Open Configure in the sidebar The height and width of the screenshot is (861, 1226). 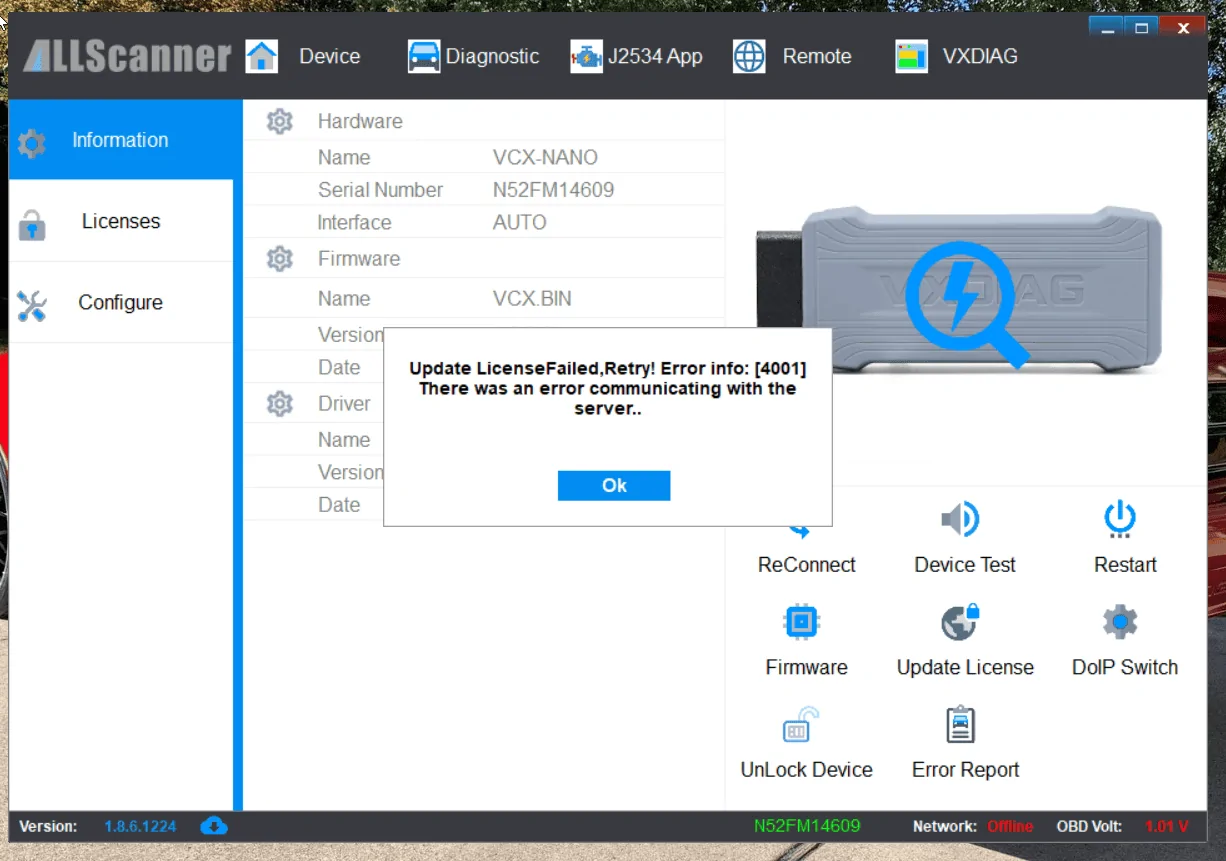point(120,303)
